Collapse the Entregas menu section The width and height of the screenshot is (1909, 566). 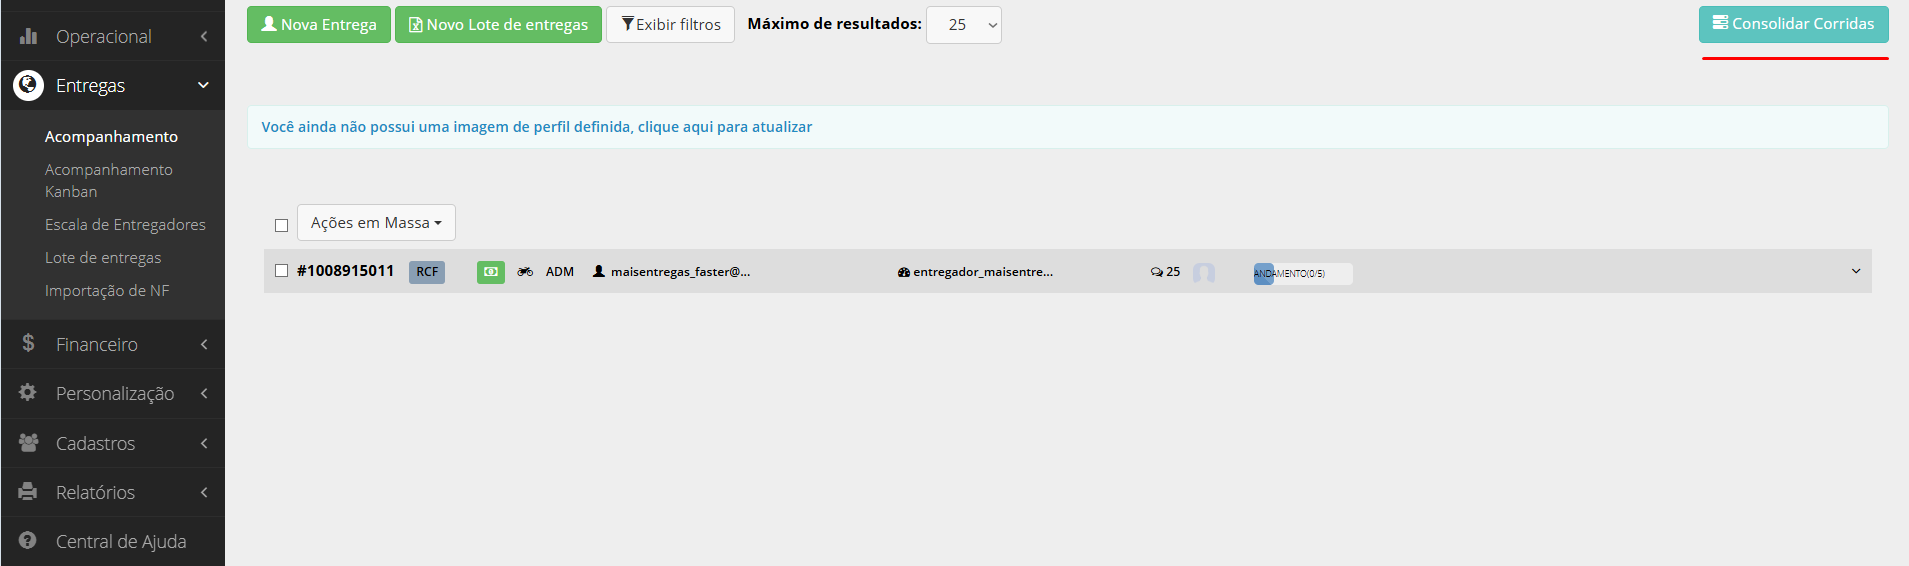[x=113, y=85]
